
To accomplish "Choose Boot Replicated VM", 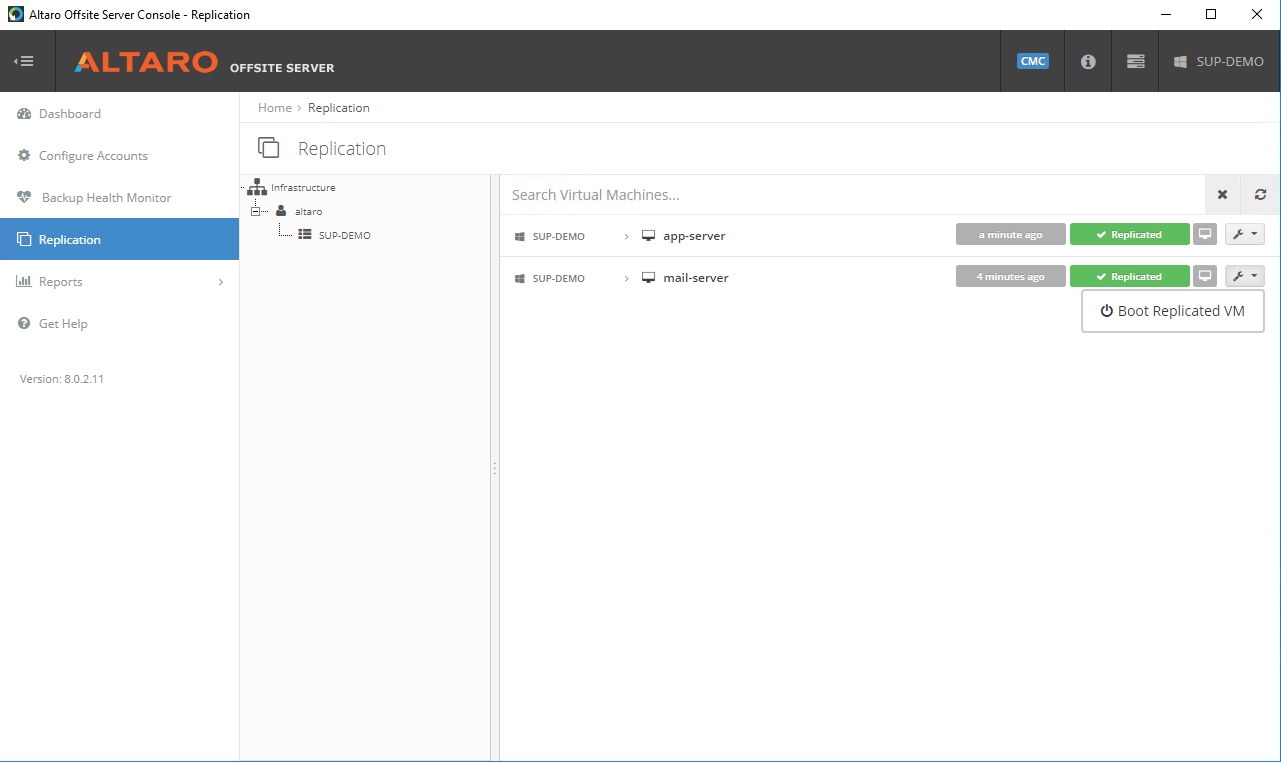I will 1173,311.
